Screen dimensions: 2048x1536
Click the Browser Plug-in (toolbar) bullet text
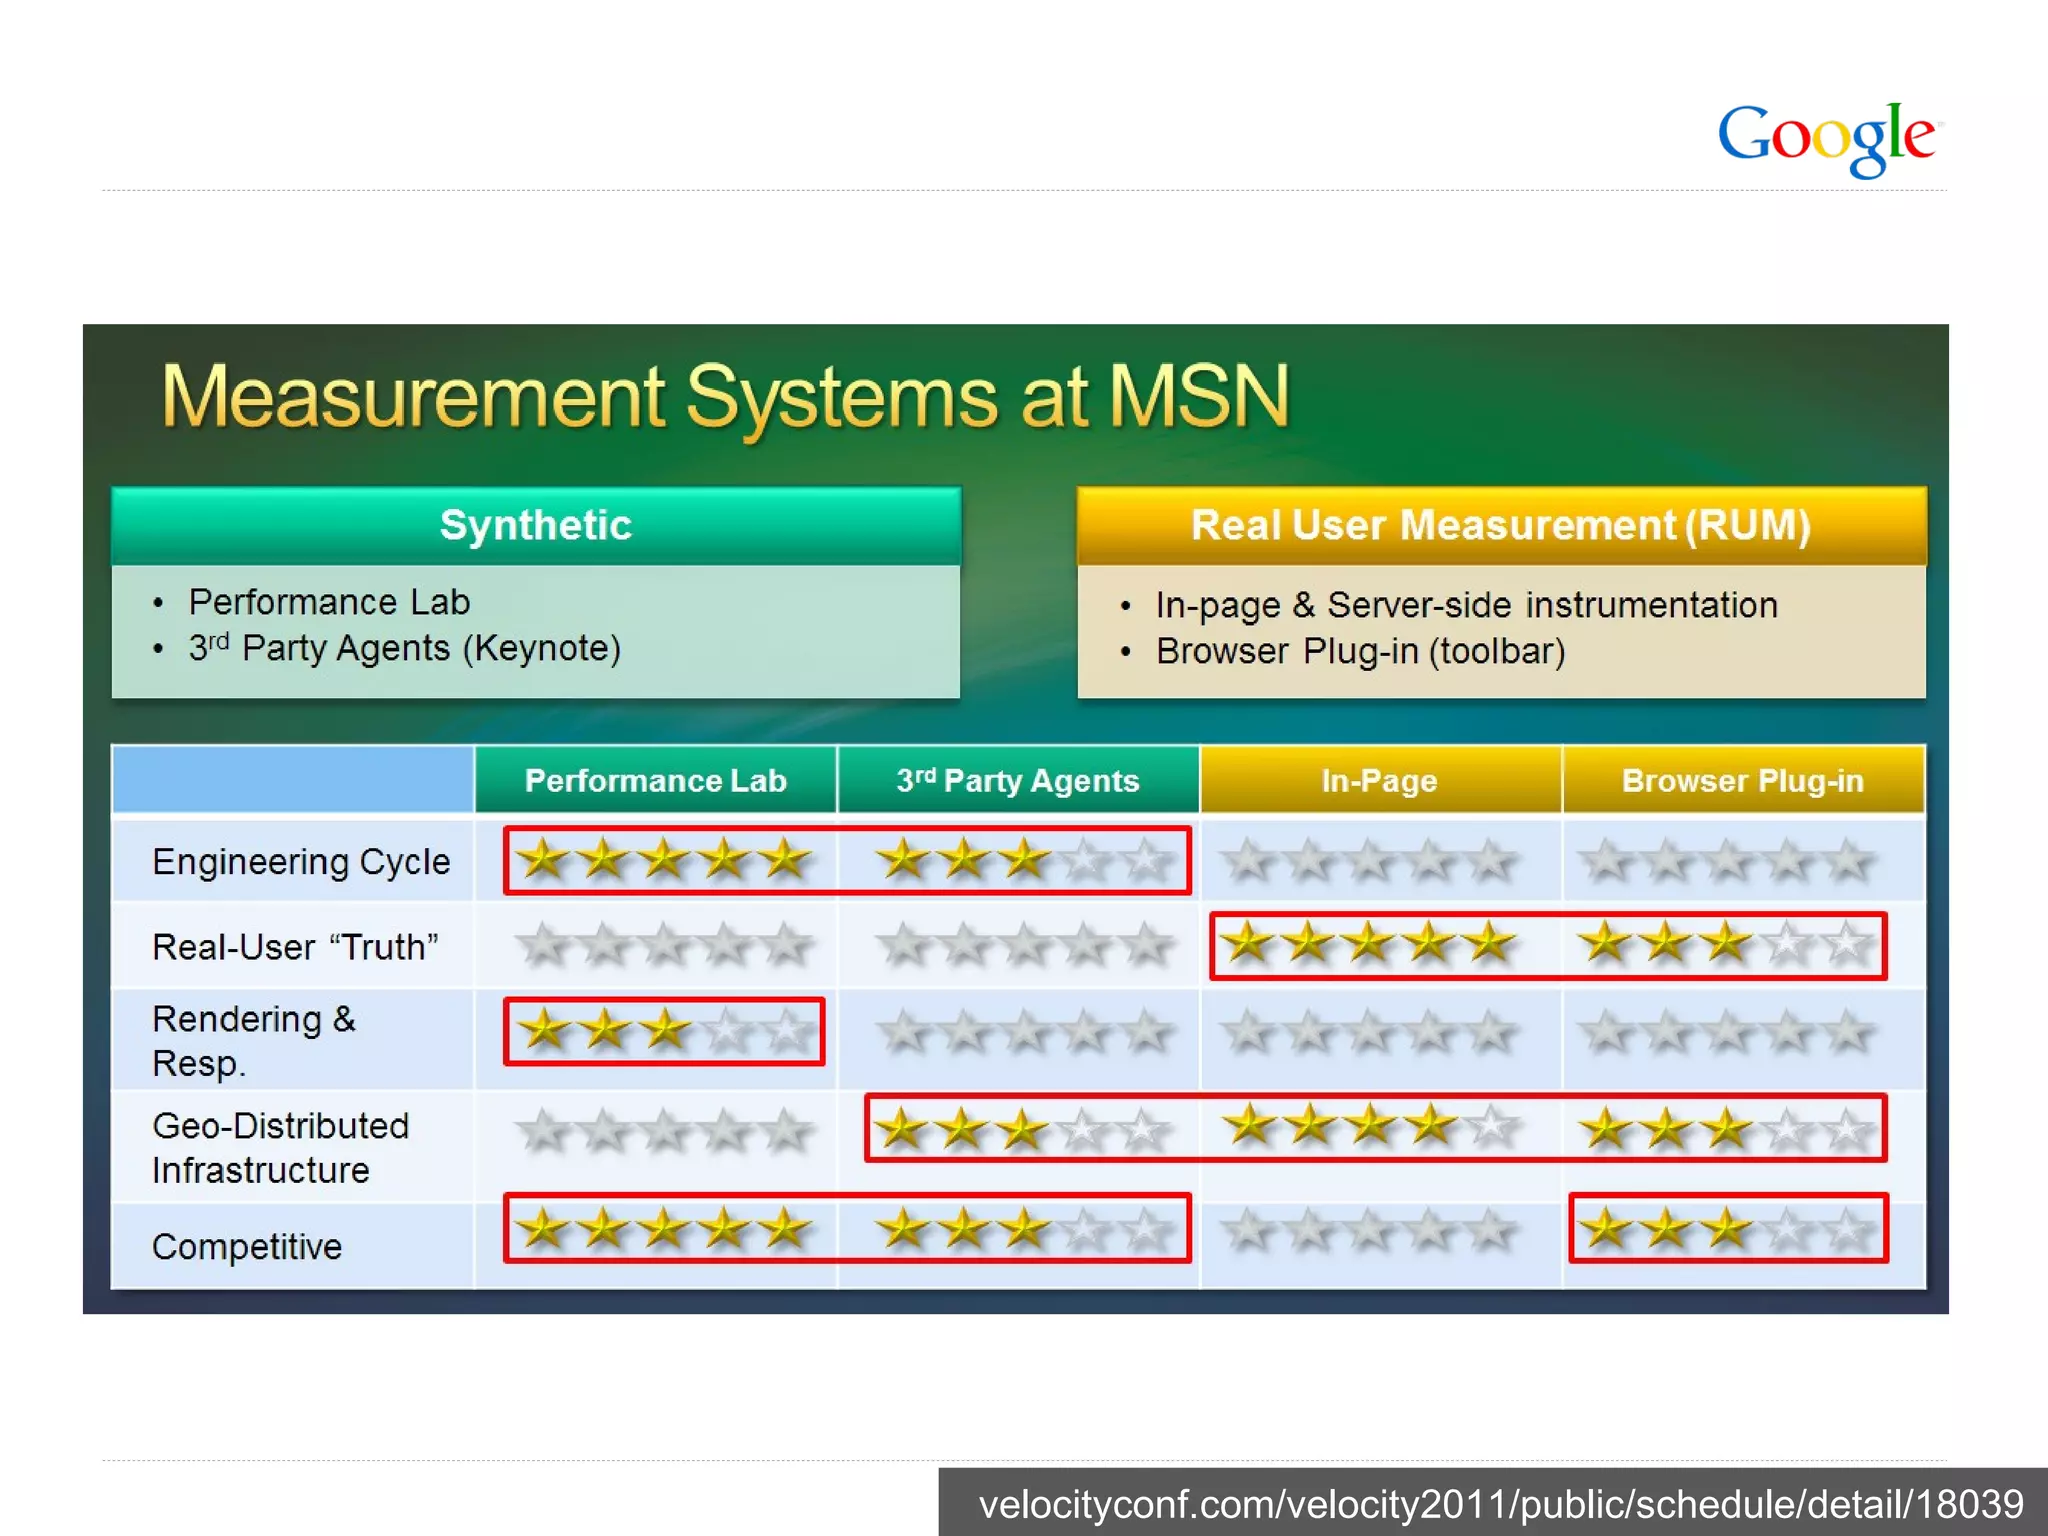point(1360,652)
